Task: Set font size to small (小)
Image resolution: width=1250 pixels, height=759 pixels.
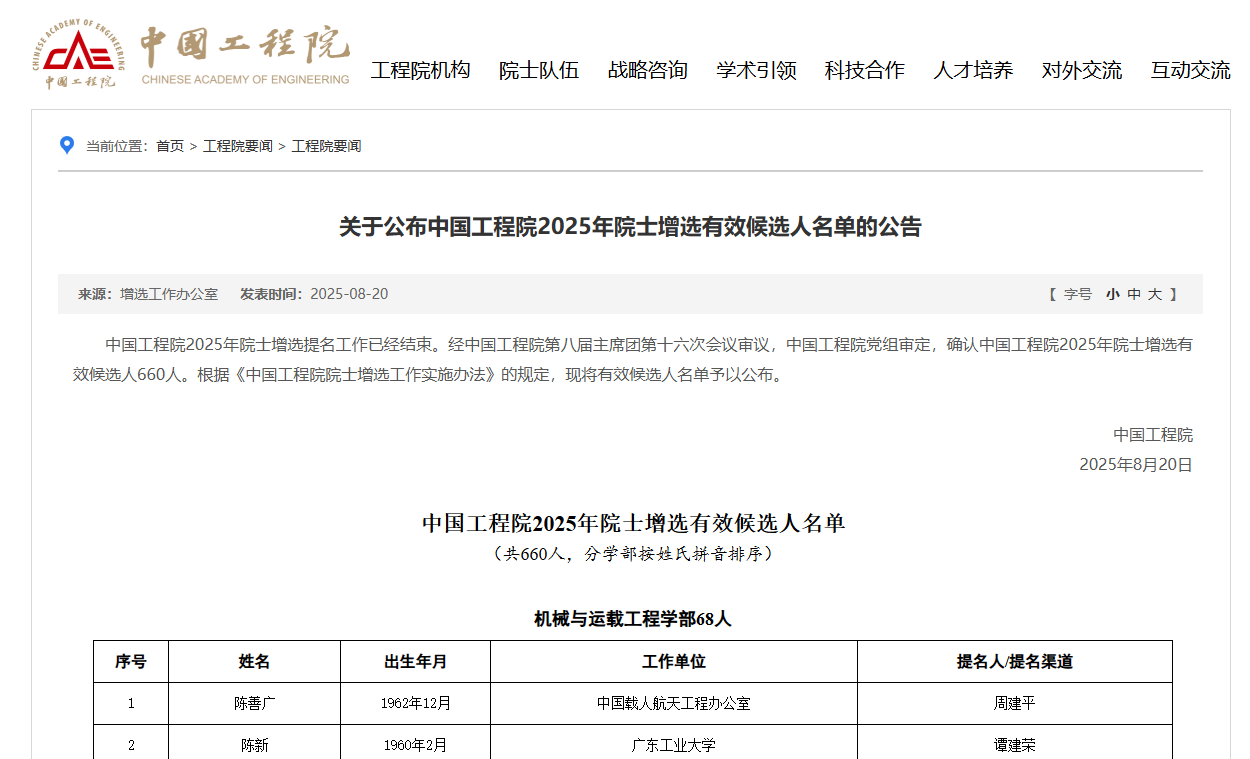Action: click(1112, 294)
